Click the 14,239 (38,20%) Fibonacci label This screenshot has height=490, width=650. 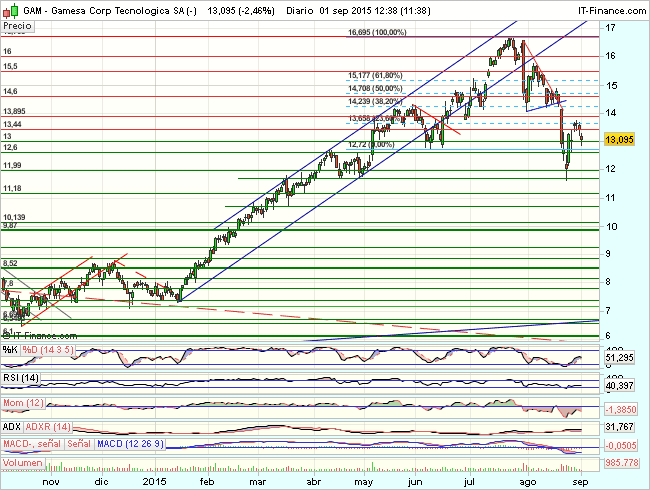[375, 101]
